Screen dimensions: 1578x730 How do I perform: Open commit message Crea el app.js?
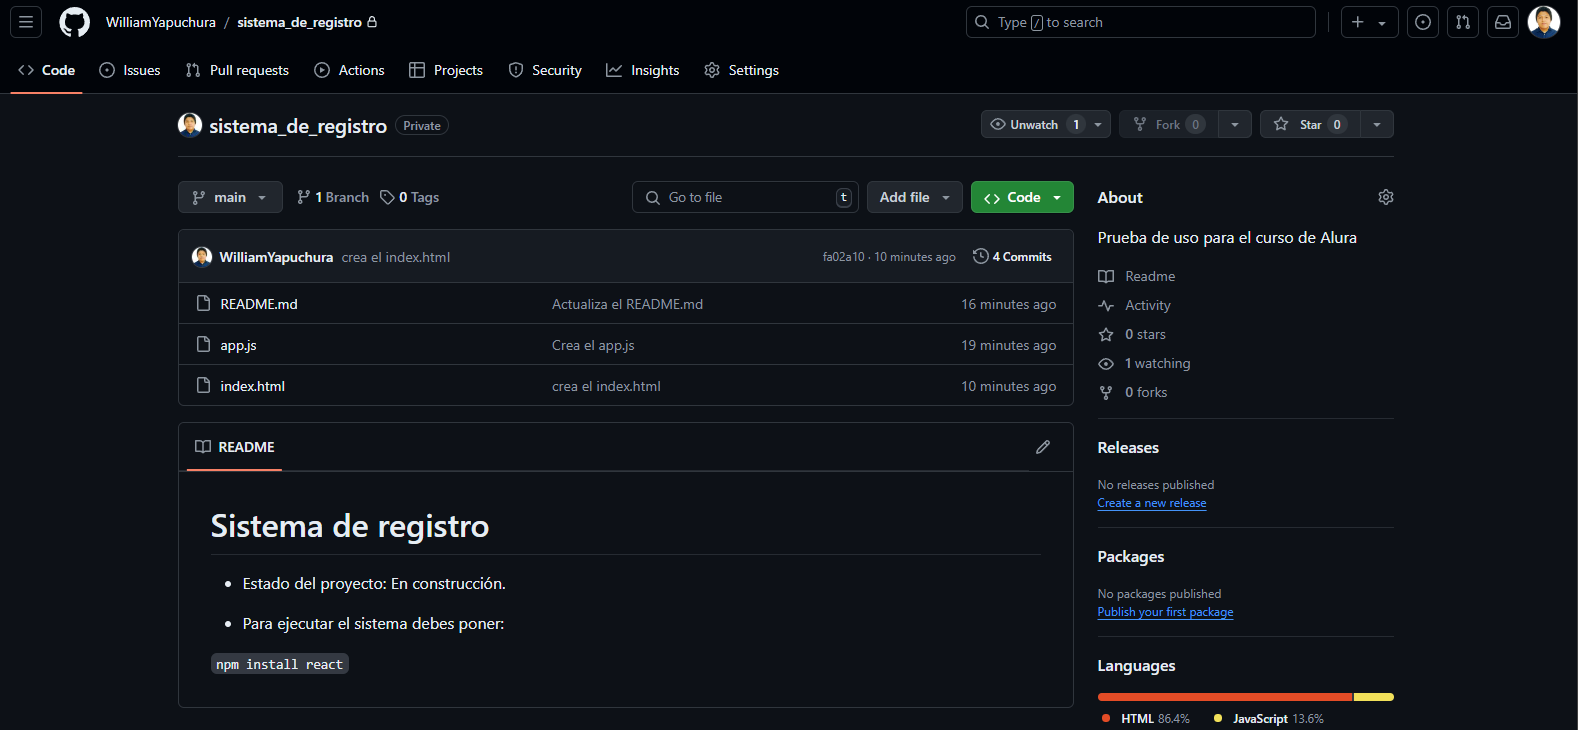click(593, 345)
